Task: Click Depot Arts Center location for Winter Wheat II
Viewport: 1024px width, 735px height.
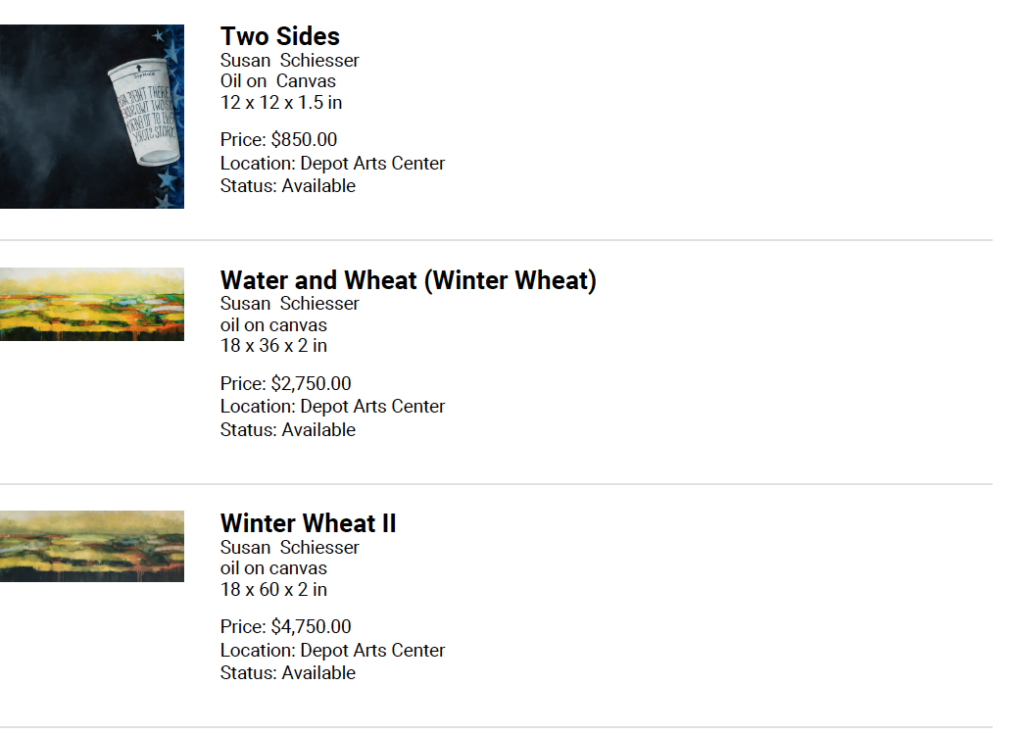Action: (x=372, y=650)
